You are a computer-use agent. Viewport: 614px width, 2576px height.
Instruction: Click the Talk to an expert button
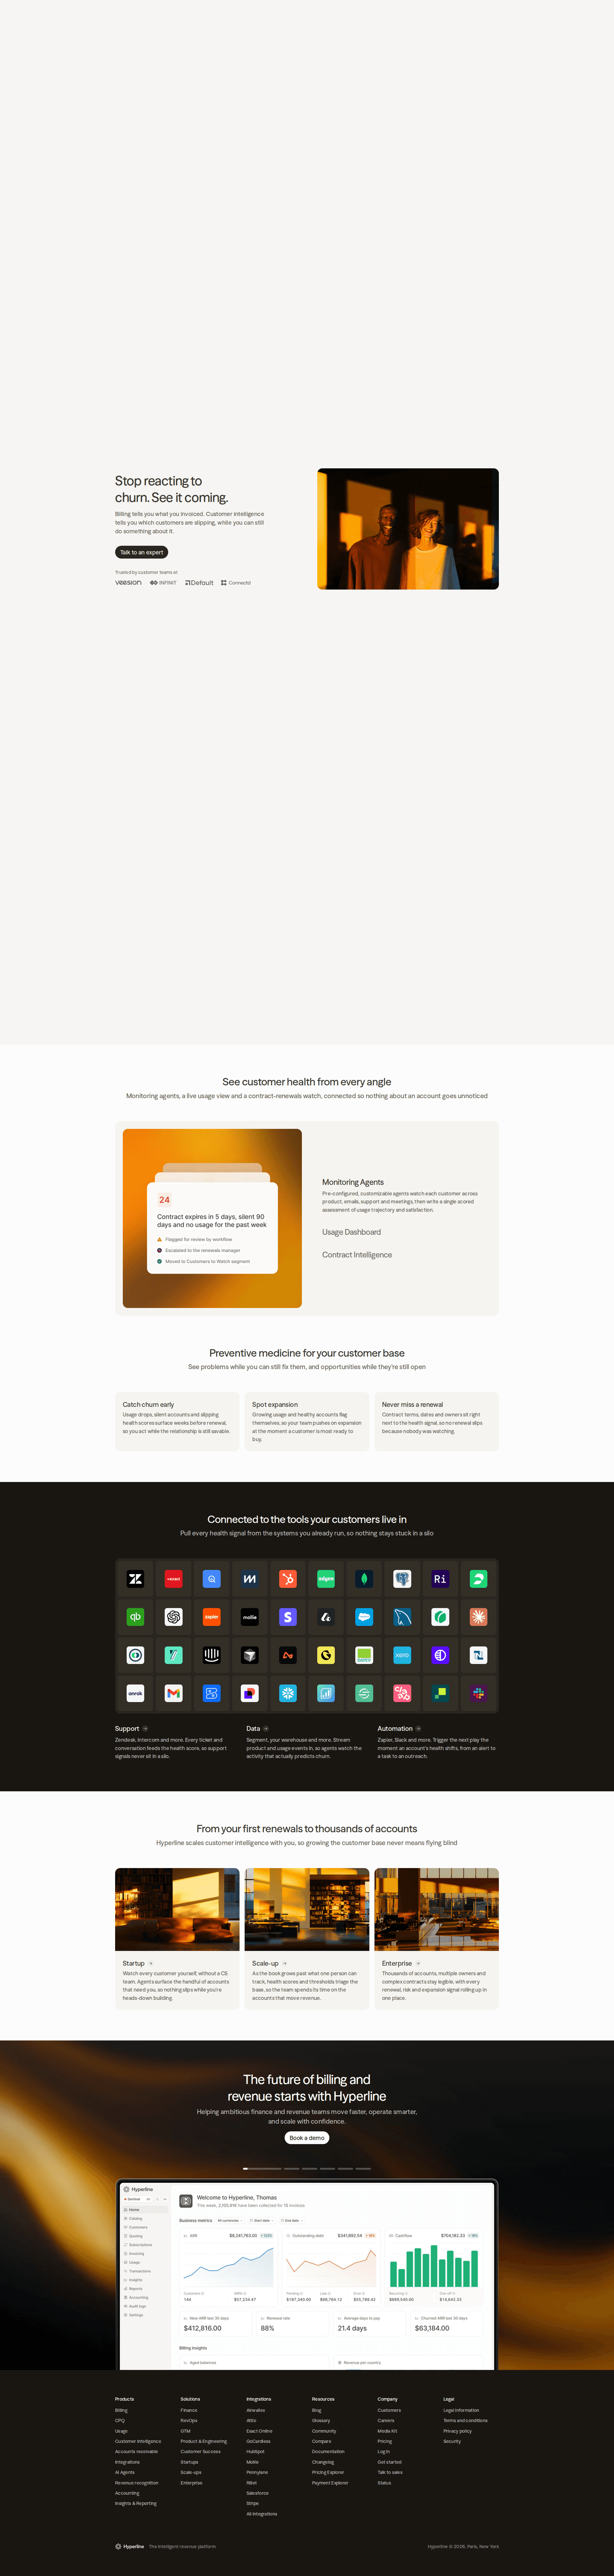pos(141,552)
